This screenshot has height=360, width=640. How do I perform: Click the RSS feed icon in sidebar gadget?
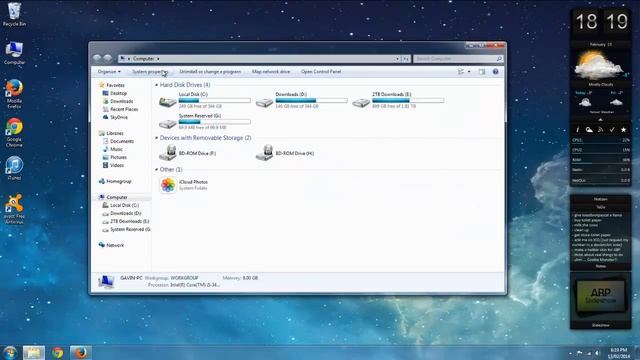click(x=600, y=130)
